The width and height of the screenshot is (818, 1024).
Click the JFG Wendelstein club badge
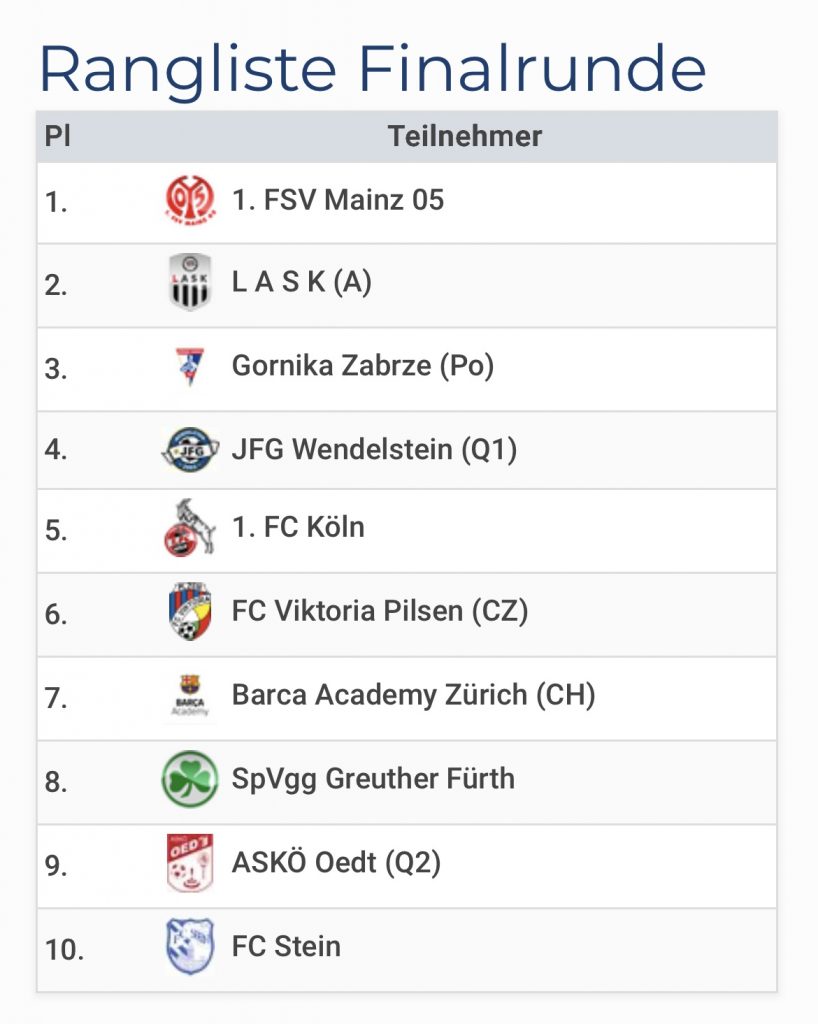190,450
